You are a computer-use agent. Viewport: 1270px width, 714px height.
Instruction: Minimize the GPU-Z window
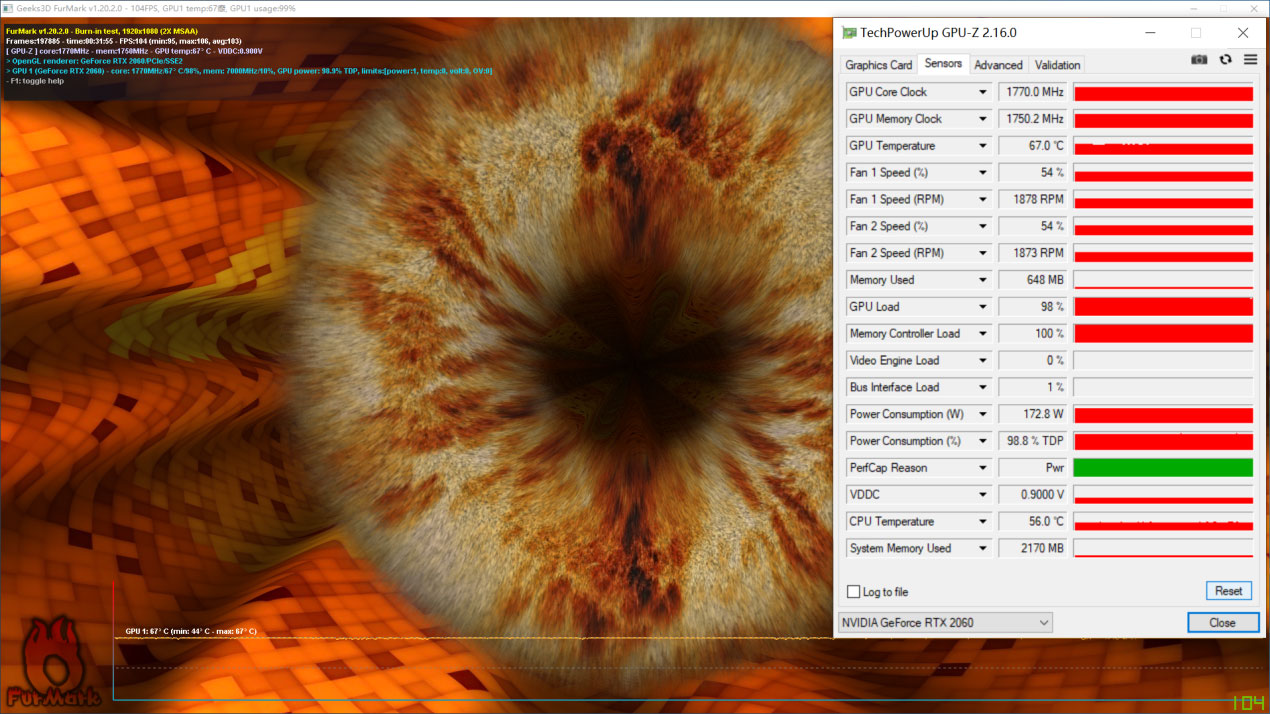(x=1148, y=33)
